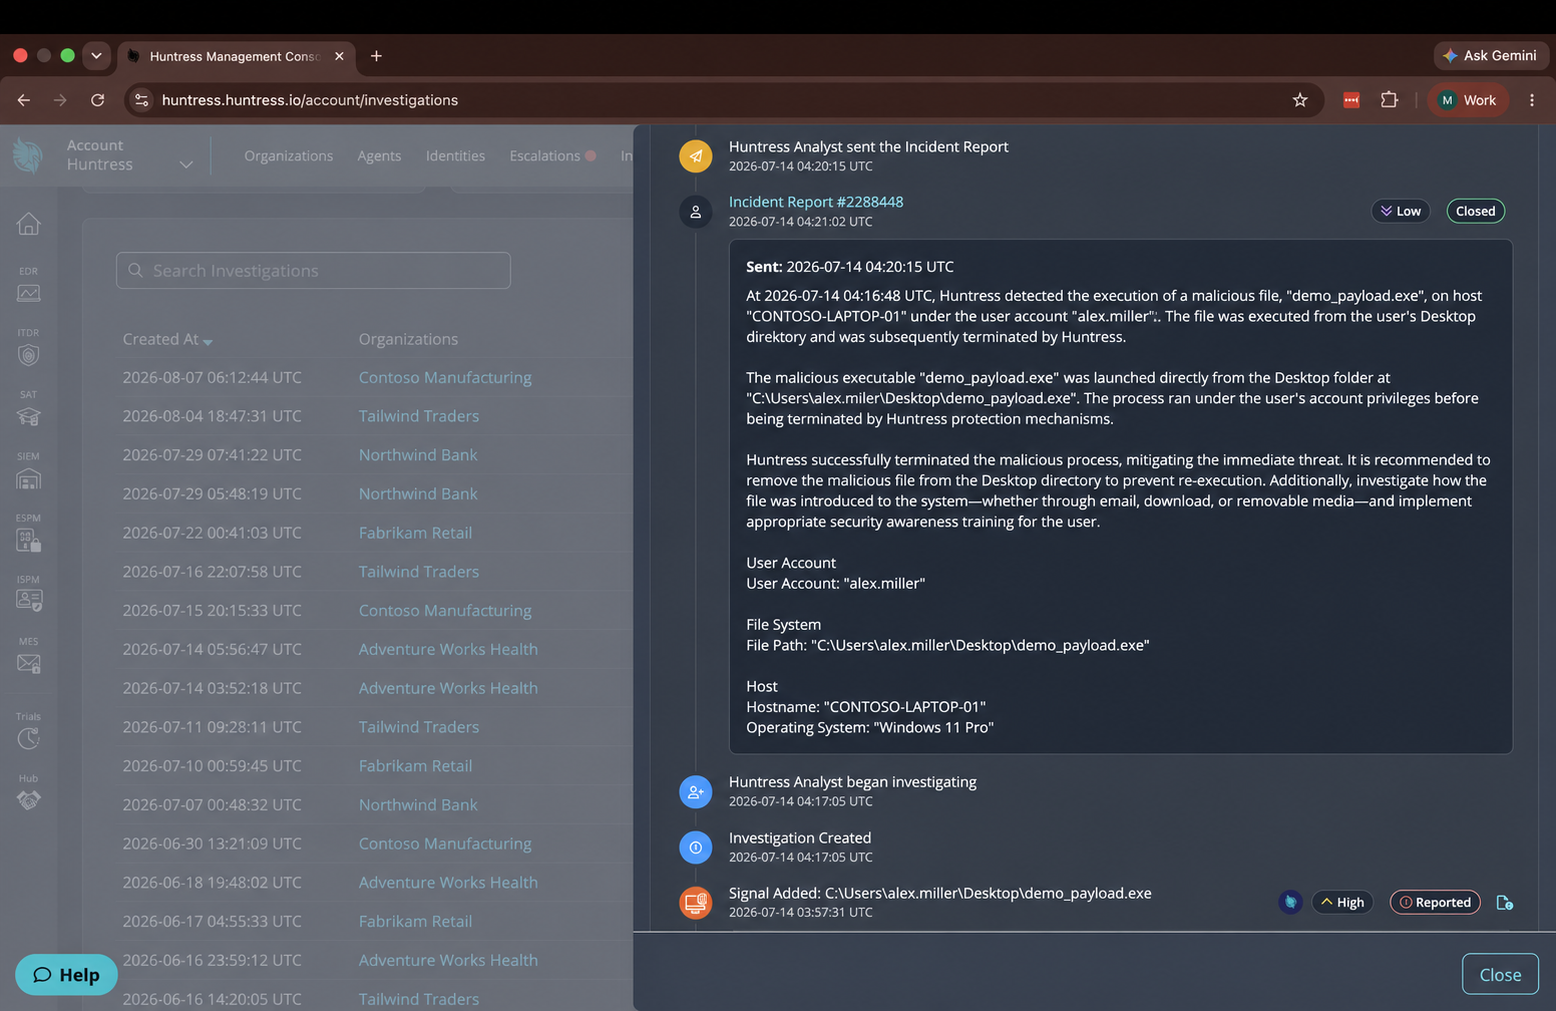Open the EDR section in sidebar
Image resolution: width=1556 pixels, height=1011 pixels.
pyautogui.click(x=29, y=285)
